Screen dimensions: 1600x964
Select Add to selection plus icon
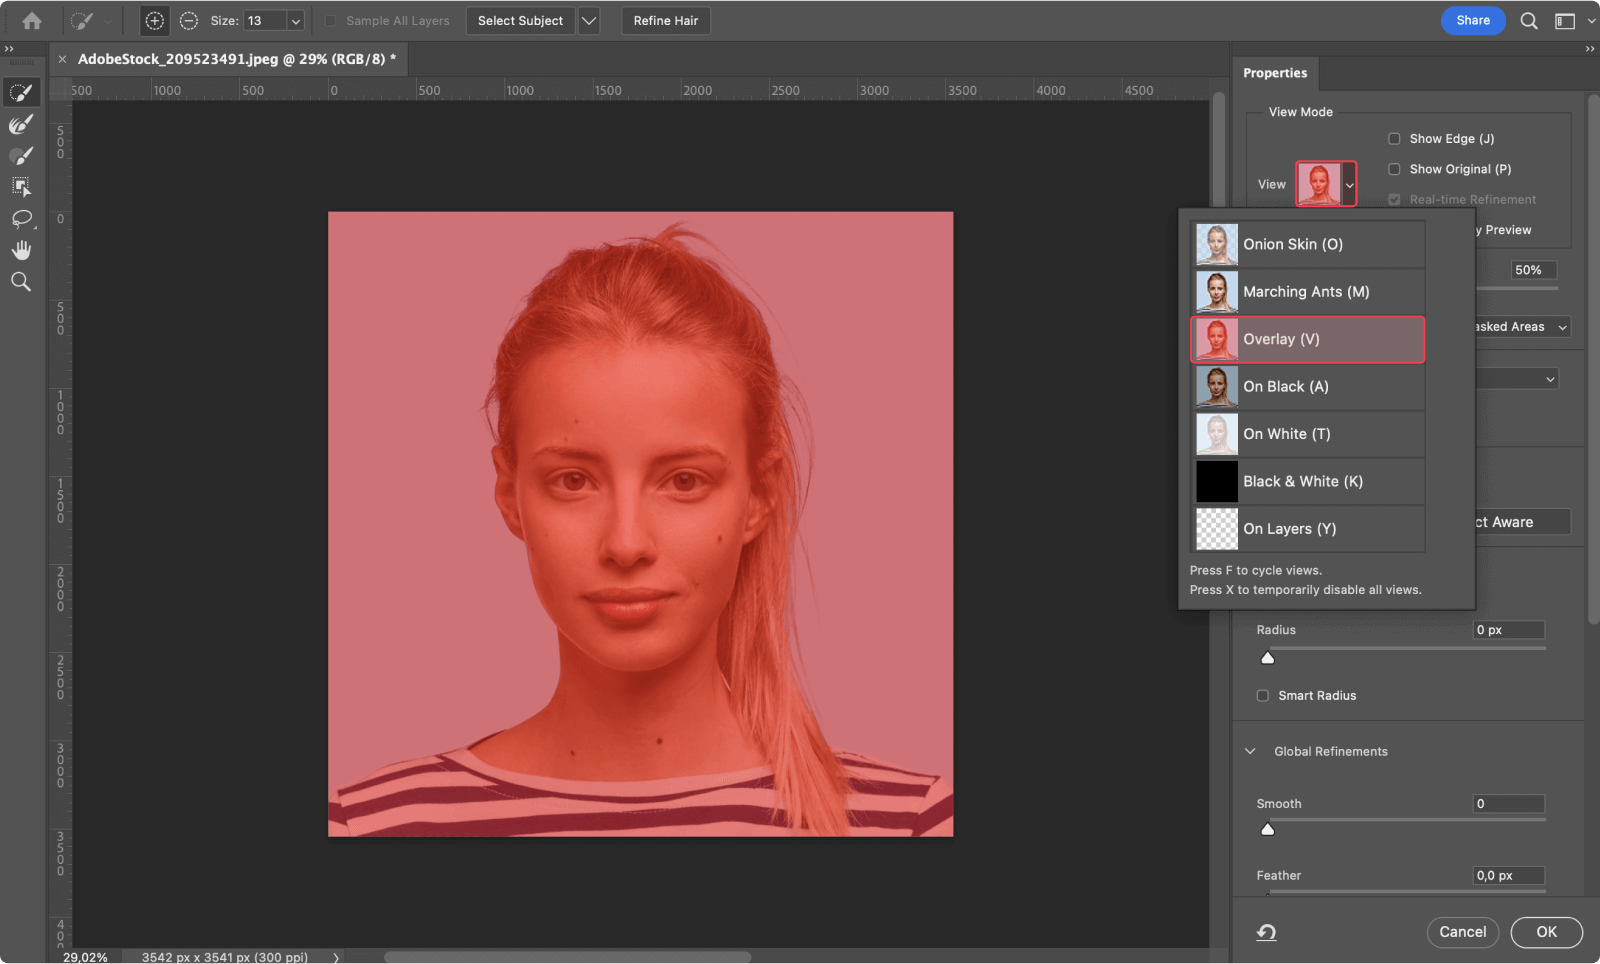click(x=155, y=20)
